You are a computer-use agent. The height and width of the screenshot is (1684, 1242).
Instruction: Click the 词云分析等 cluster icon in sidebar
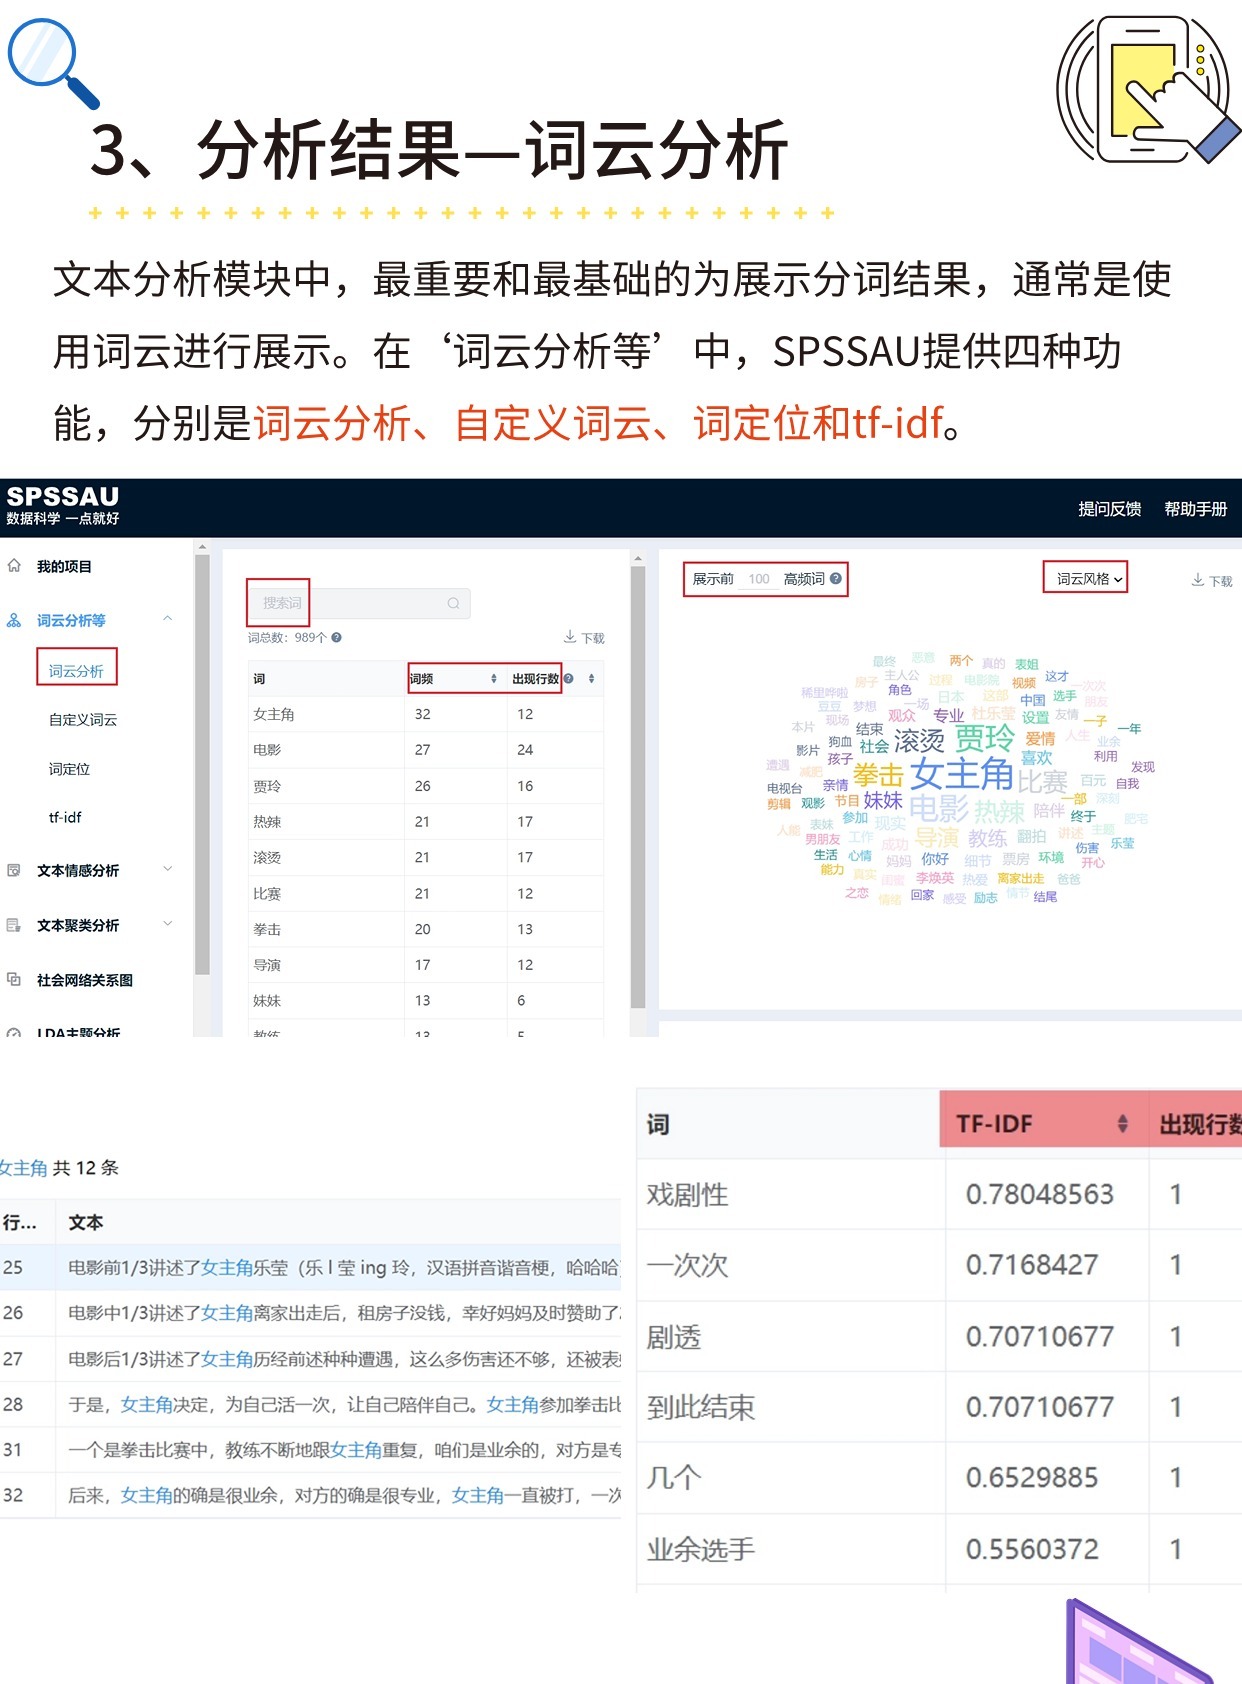(14, 620)
